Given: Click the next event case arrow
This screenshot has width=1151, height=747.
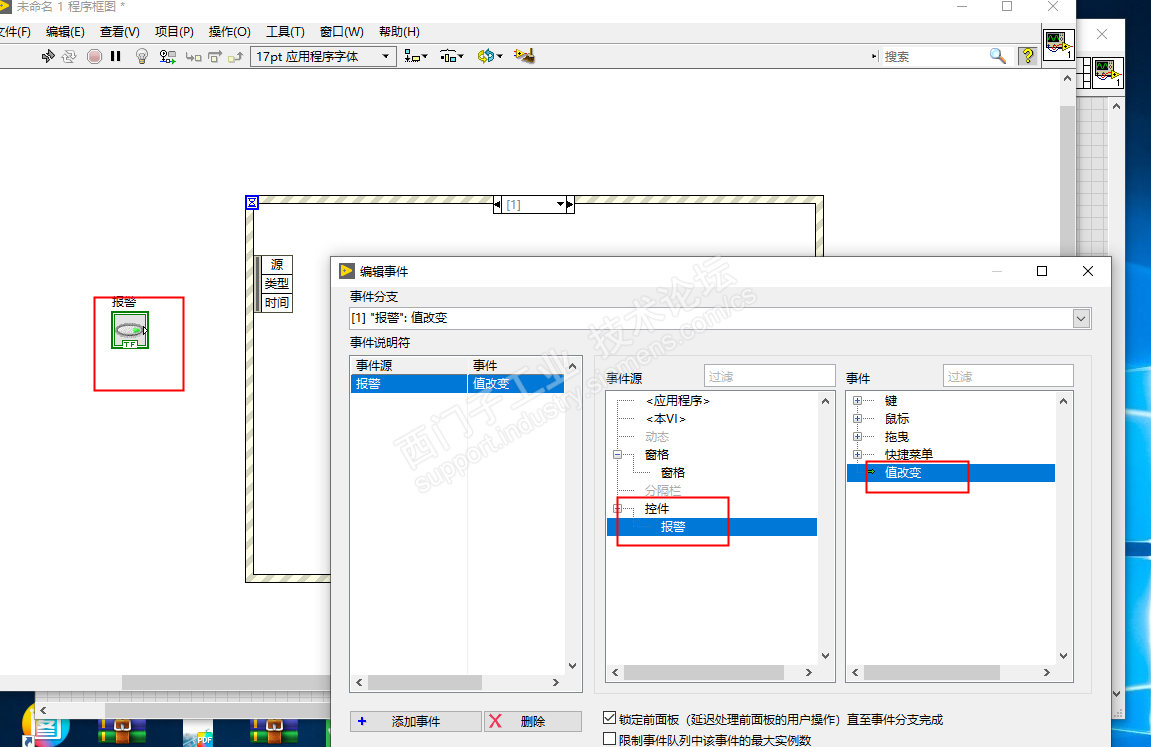Looking at the screenshot, I should pyautogui.click(x=570, y=204).
